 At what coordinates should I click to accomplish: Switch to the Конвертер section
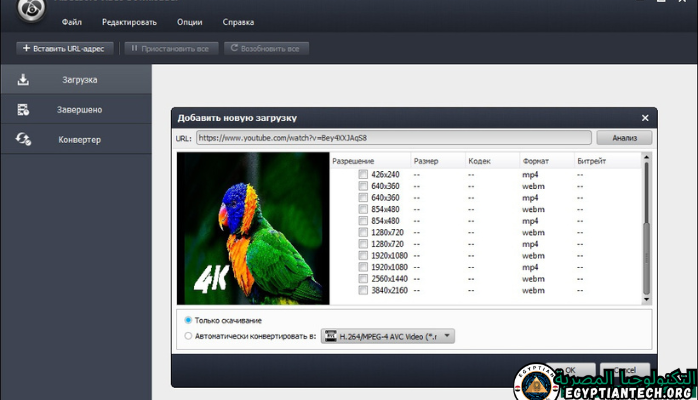tap(76, 139)
